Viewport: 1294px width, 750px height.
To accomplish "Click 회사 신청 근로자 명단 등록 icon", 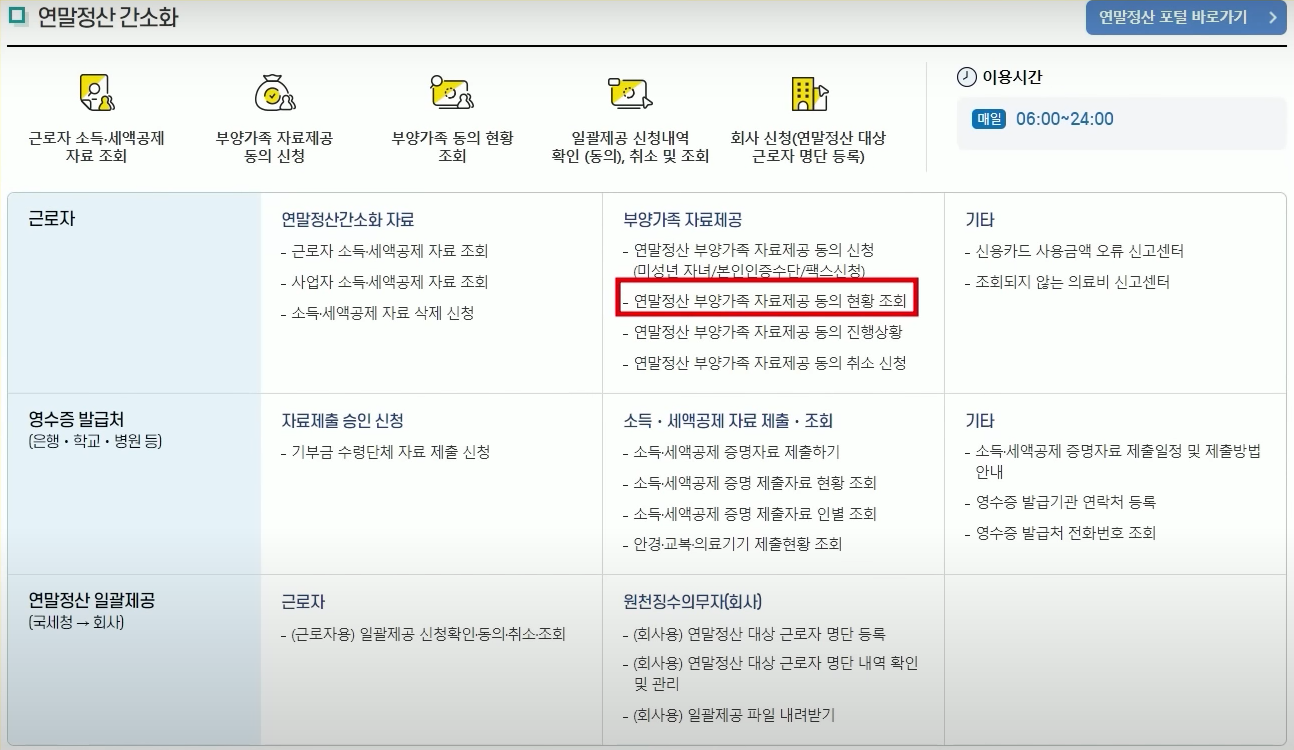I will pos(808,93).
